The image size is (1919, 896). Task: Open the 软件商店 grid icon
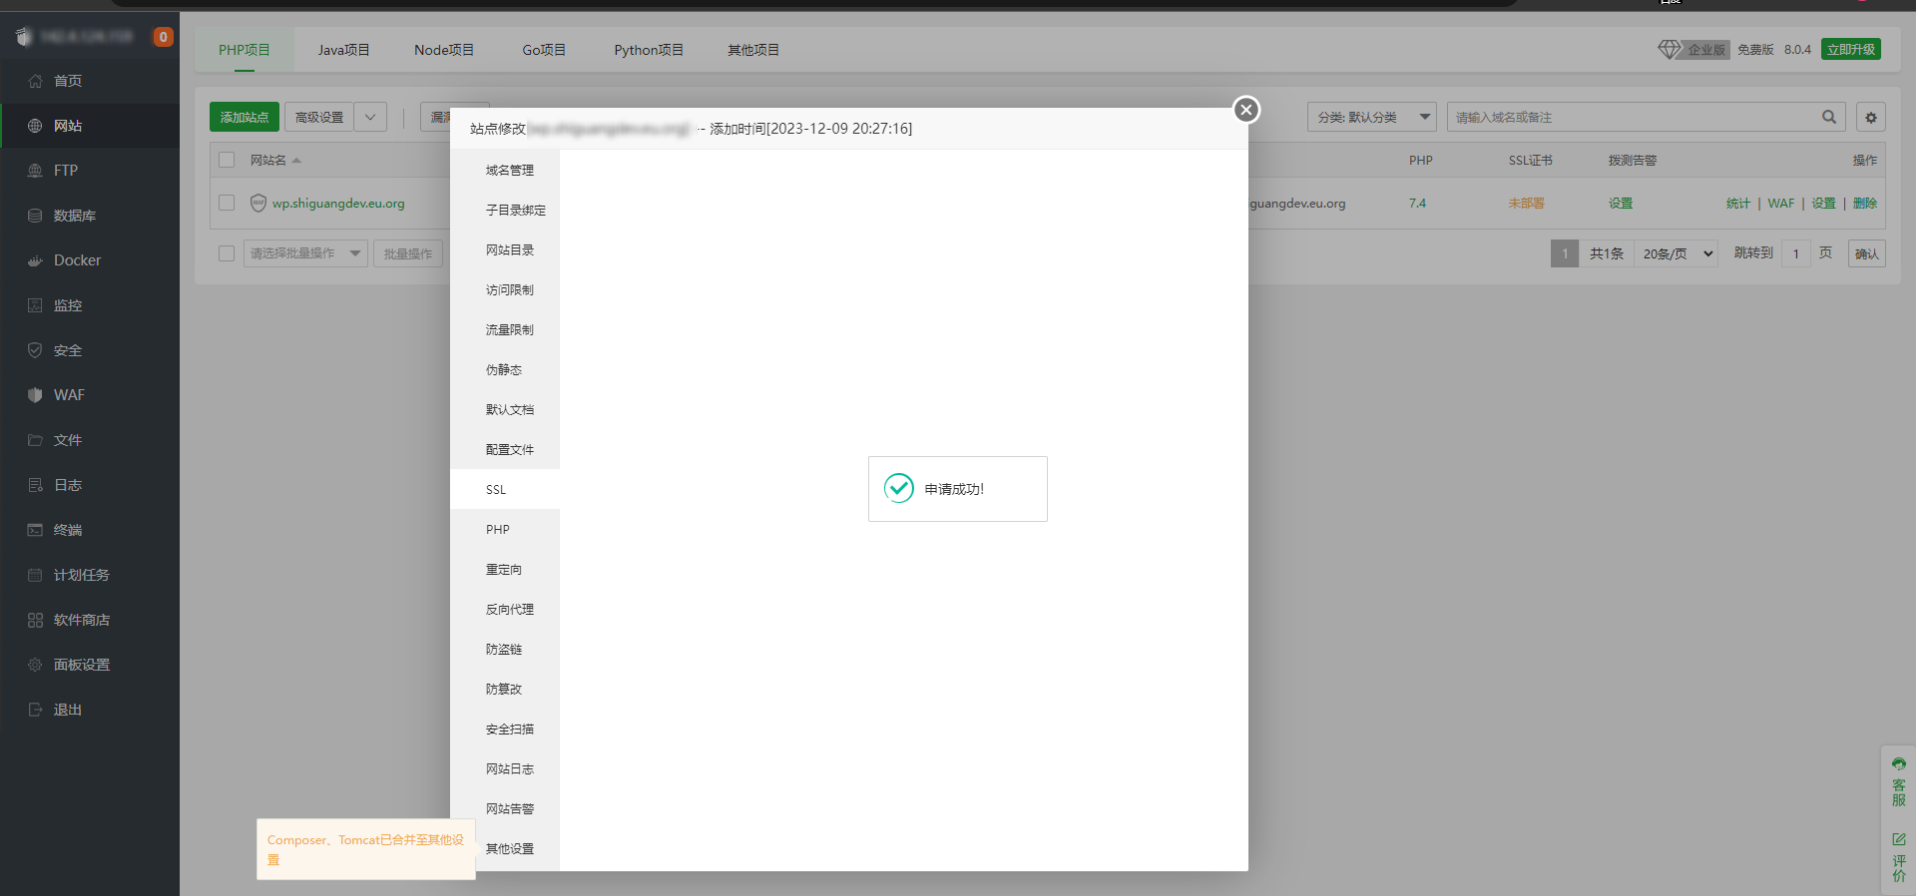point(35,620)
